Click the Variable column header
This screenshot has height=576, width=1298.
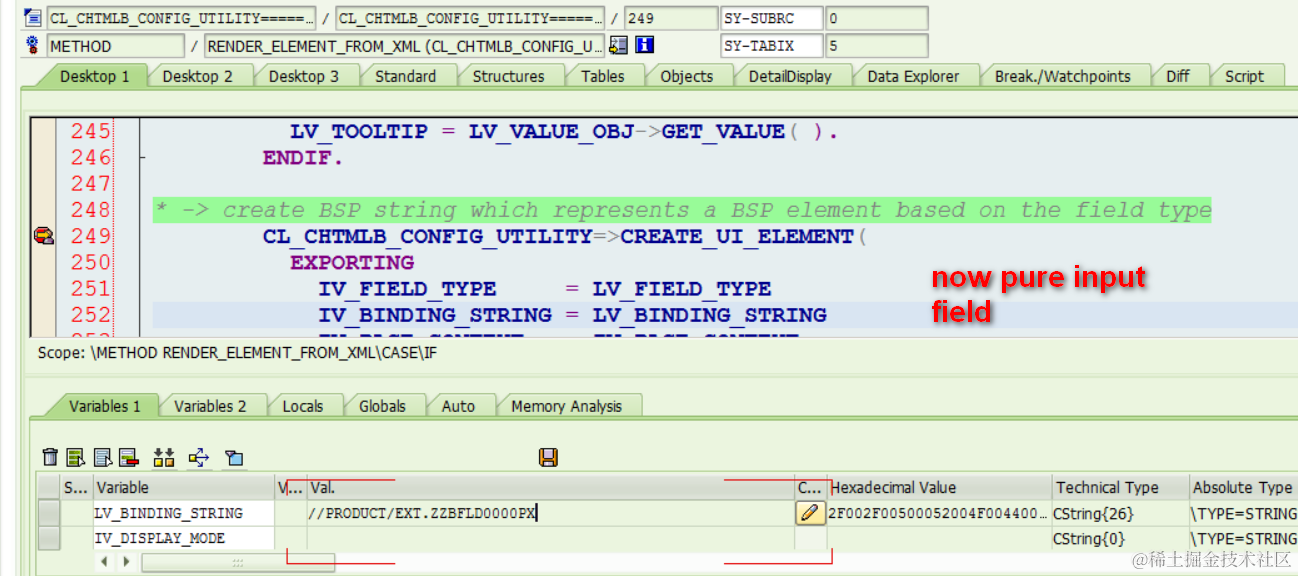184,487
